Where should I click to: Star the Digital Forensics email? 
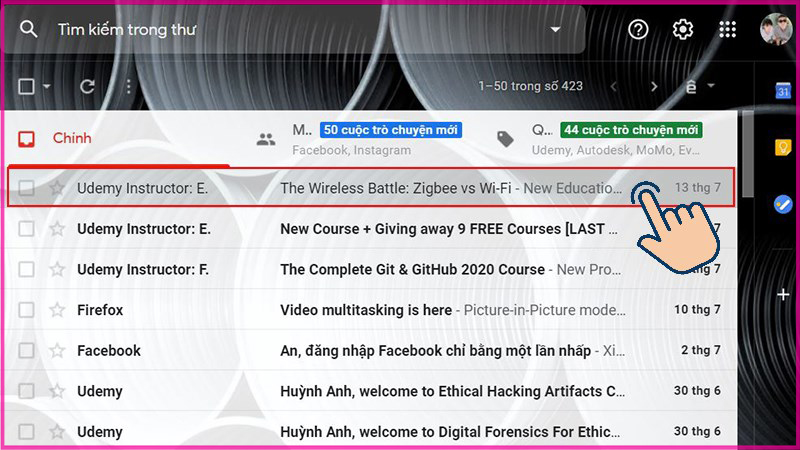(x=57, y=432)
